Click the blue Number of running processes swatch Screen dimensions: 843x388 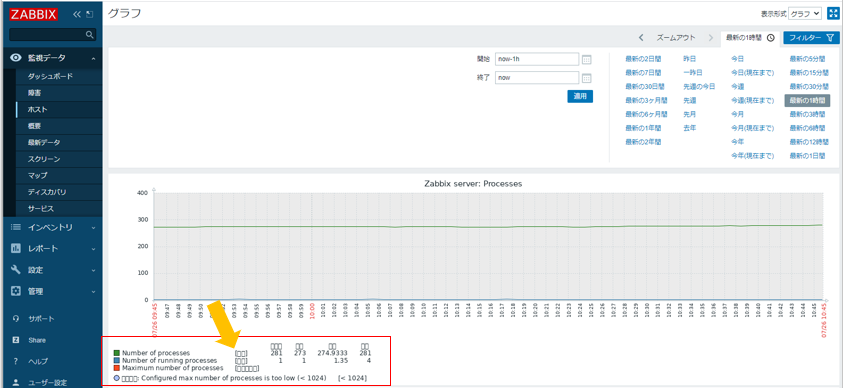click(x=117, y=361)
